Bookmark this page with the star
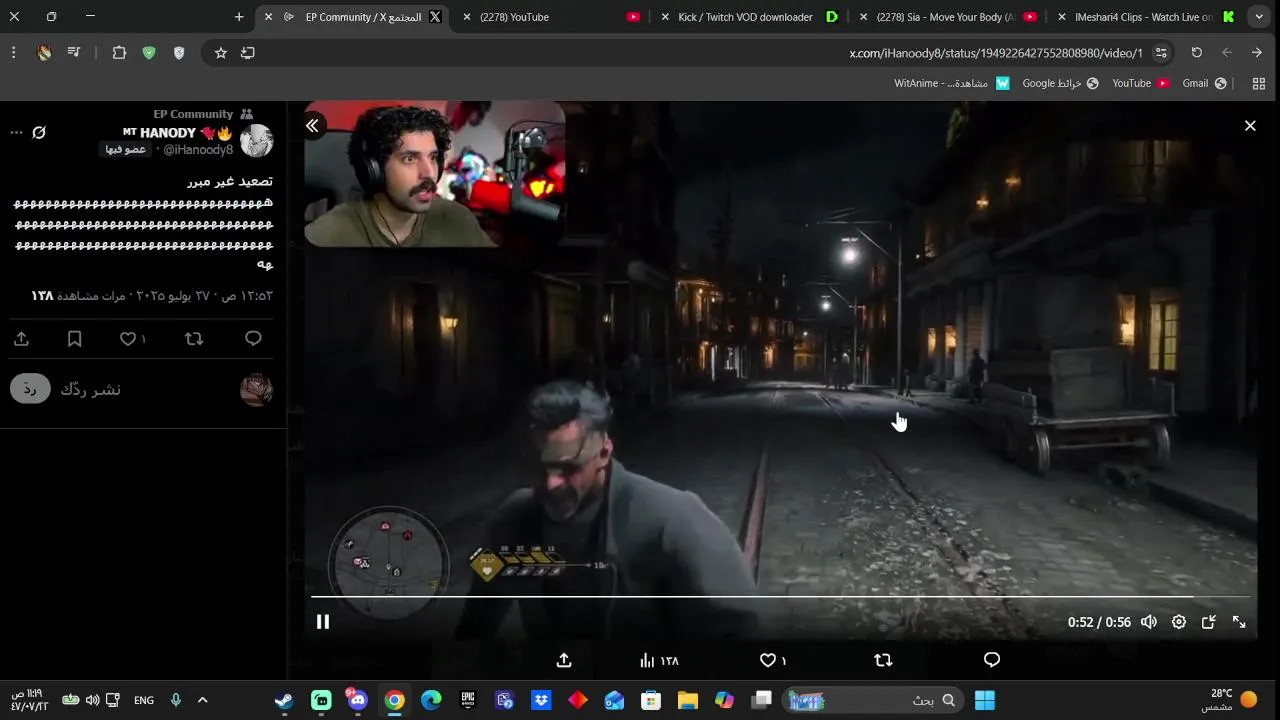Viewport: 1280px width, 720px height. click(221, 53)
